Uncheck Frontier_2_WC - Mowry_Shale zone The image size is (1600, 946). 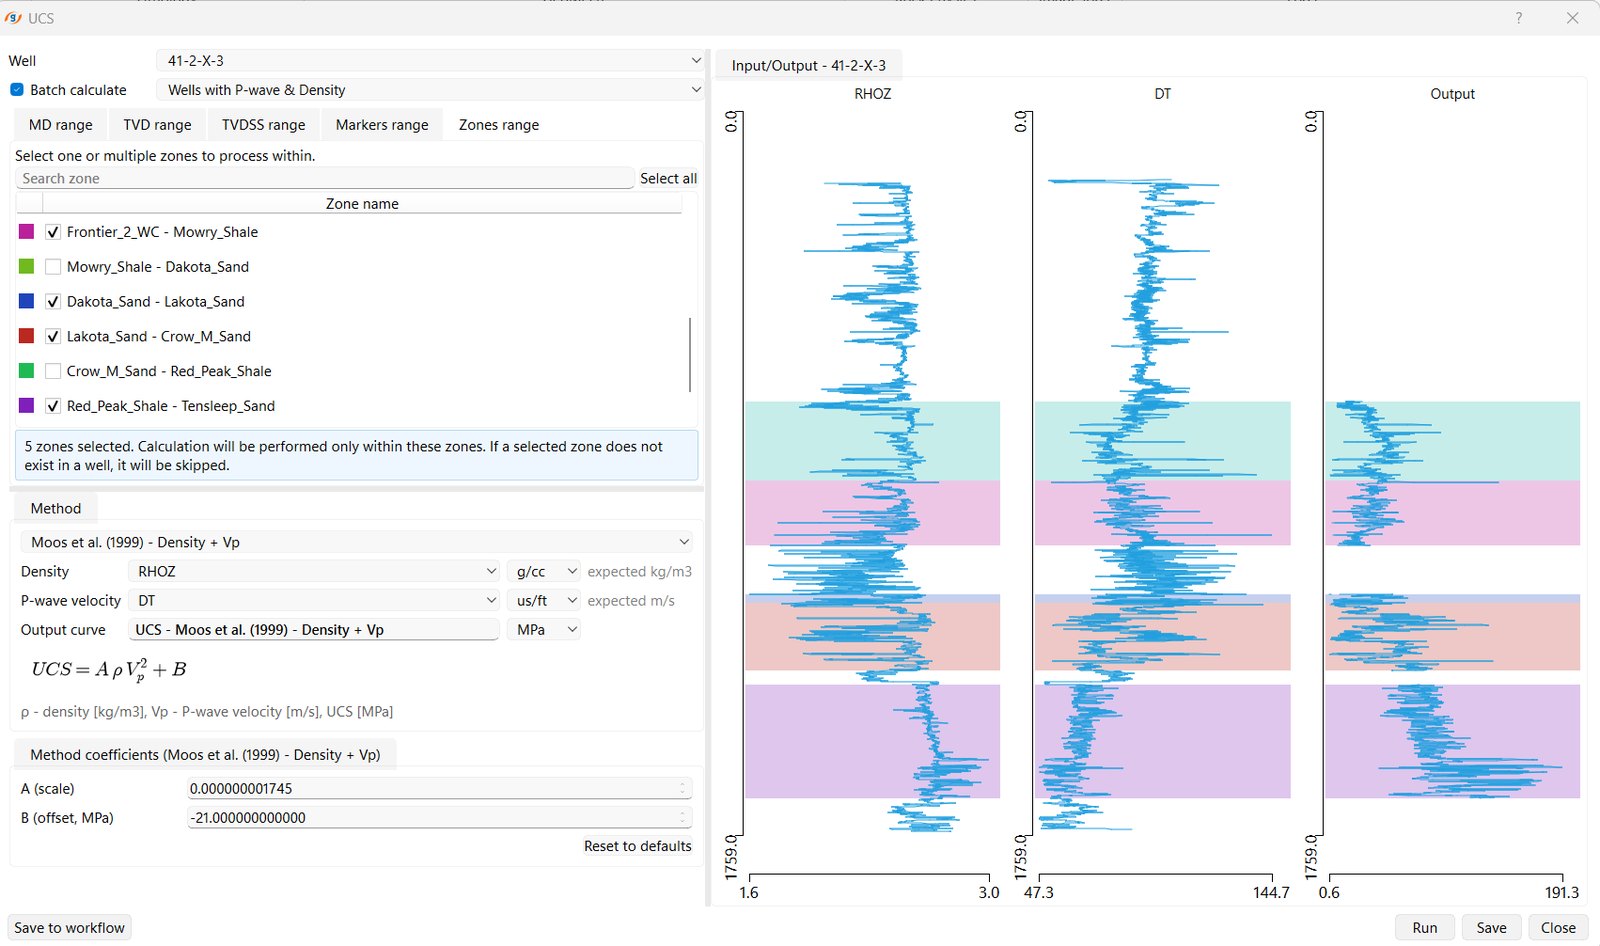pos(53,232)
